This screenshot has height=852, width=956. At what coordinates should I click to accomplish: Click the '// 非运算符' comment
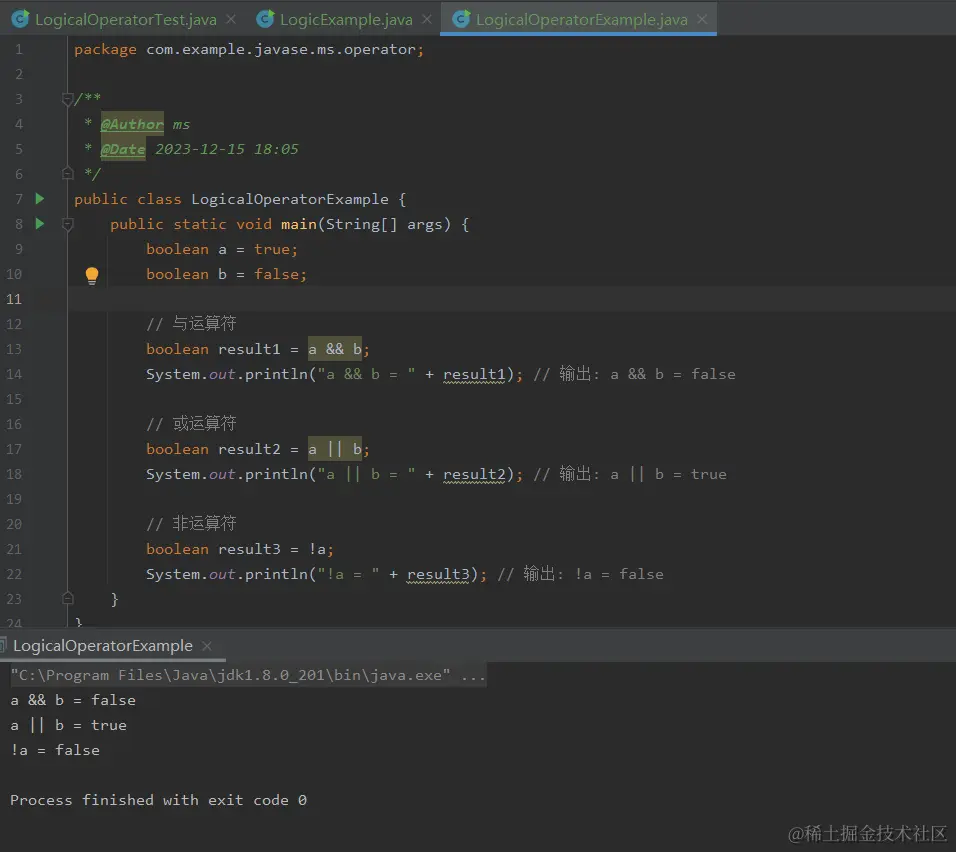191,524
